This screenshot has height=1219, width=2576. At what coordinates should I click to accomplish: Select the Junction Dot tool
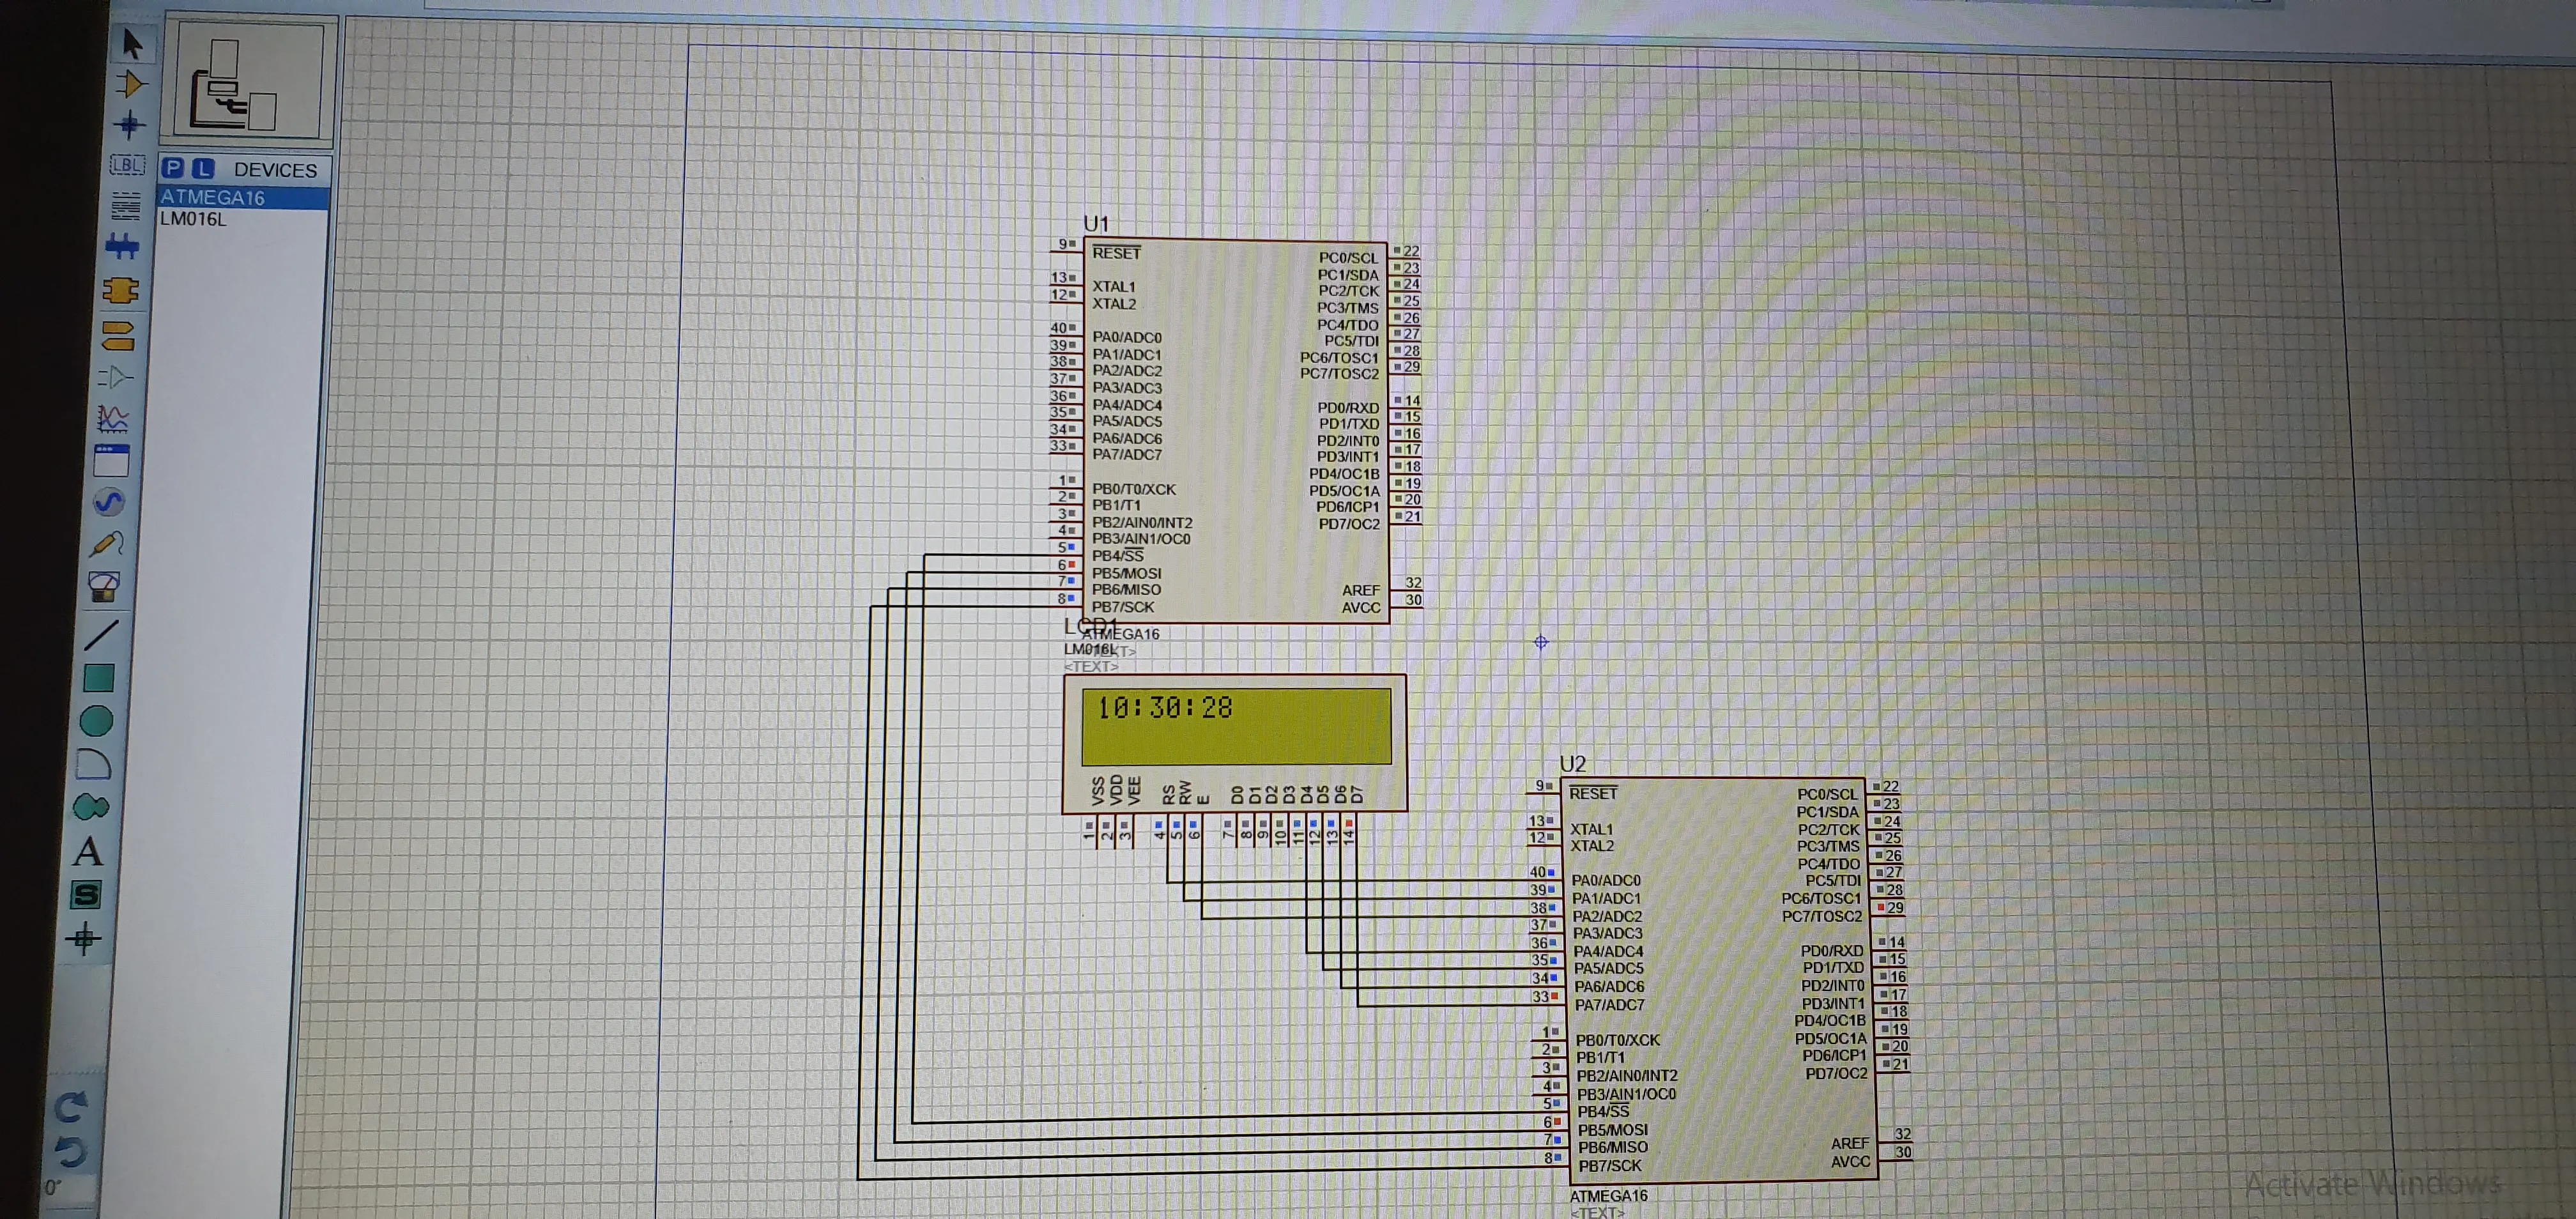[x=129, y=125]
